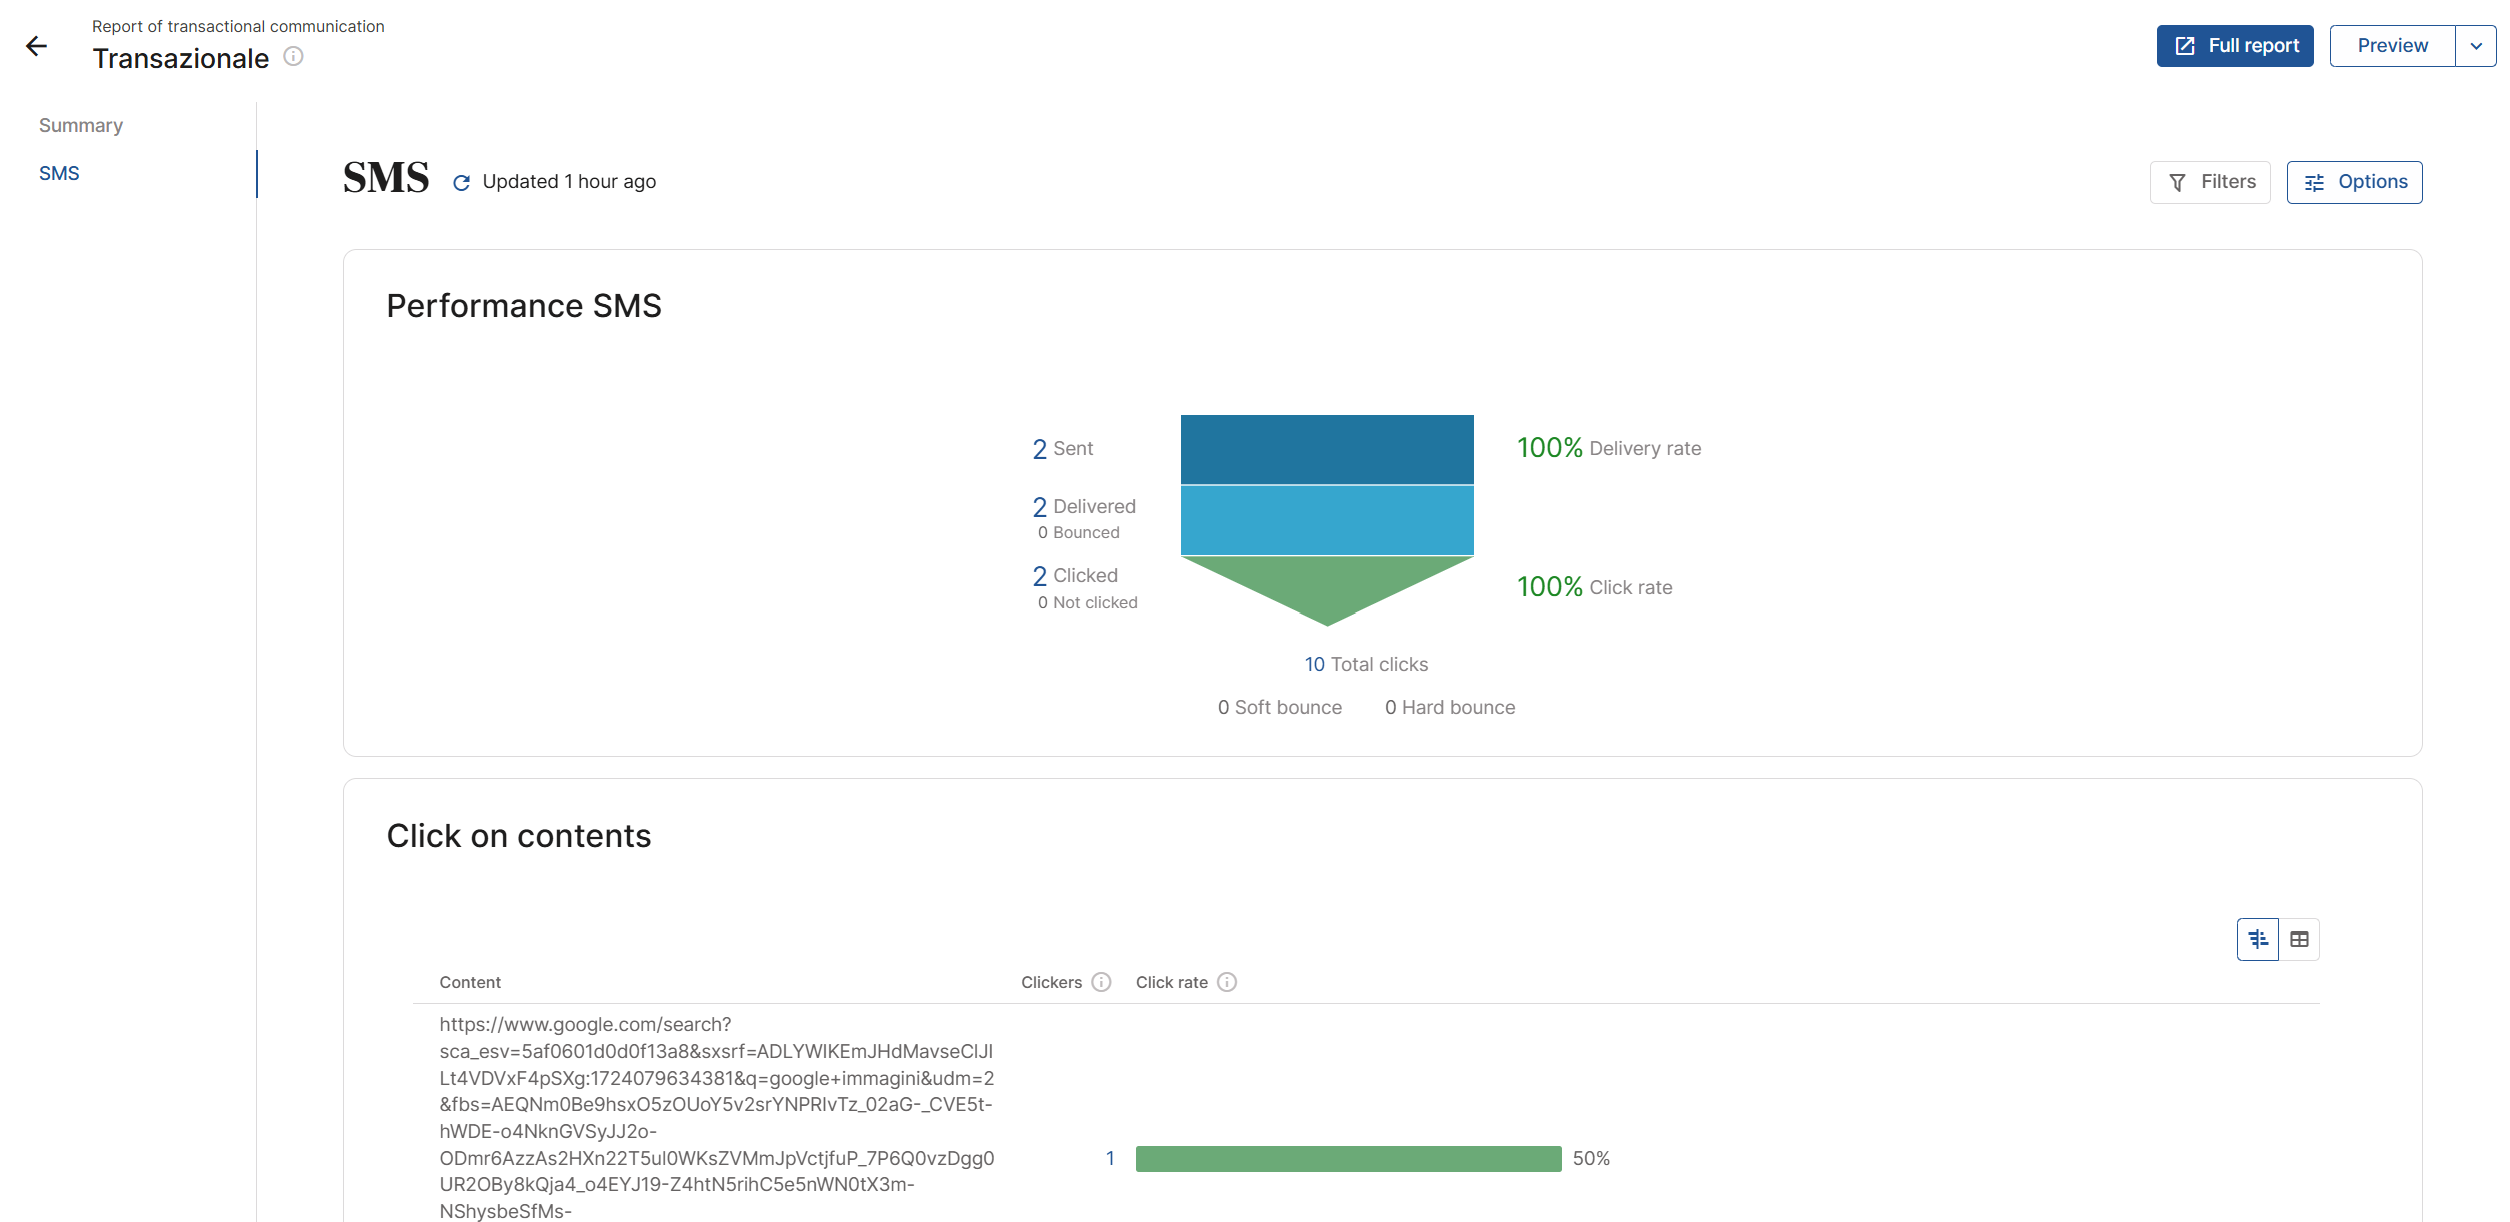Click the Click rate column info icon
The image size is (2510, 1222).
click(1227, 982)
